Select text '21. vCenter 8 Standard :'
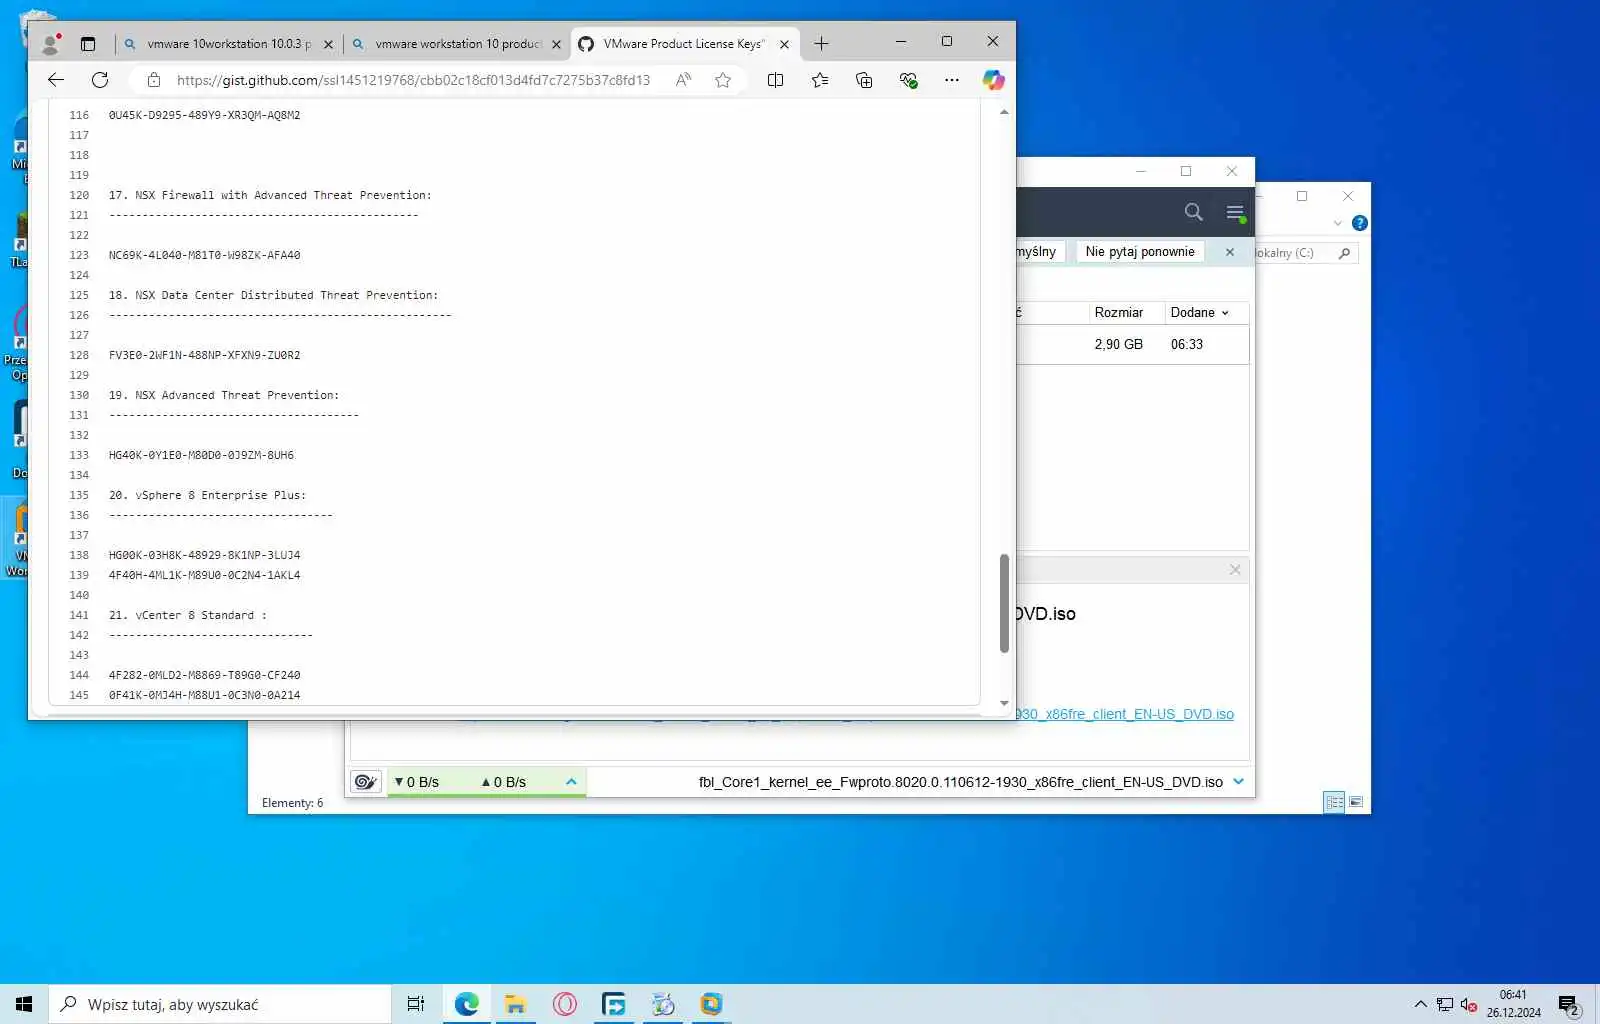The width and height of the screenshot is (1600, 1024). [x=187, y=615]
